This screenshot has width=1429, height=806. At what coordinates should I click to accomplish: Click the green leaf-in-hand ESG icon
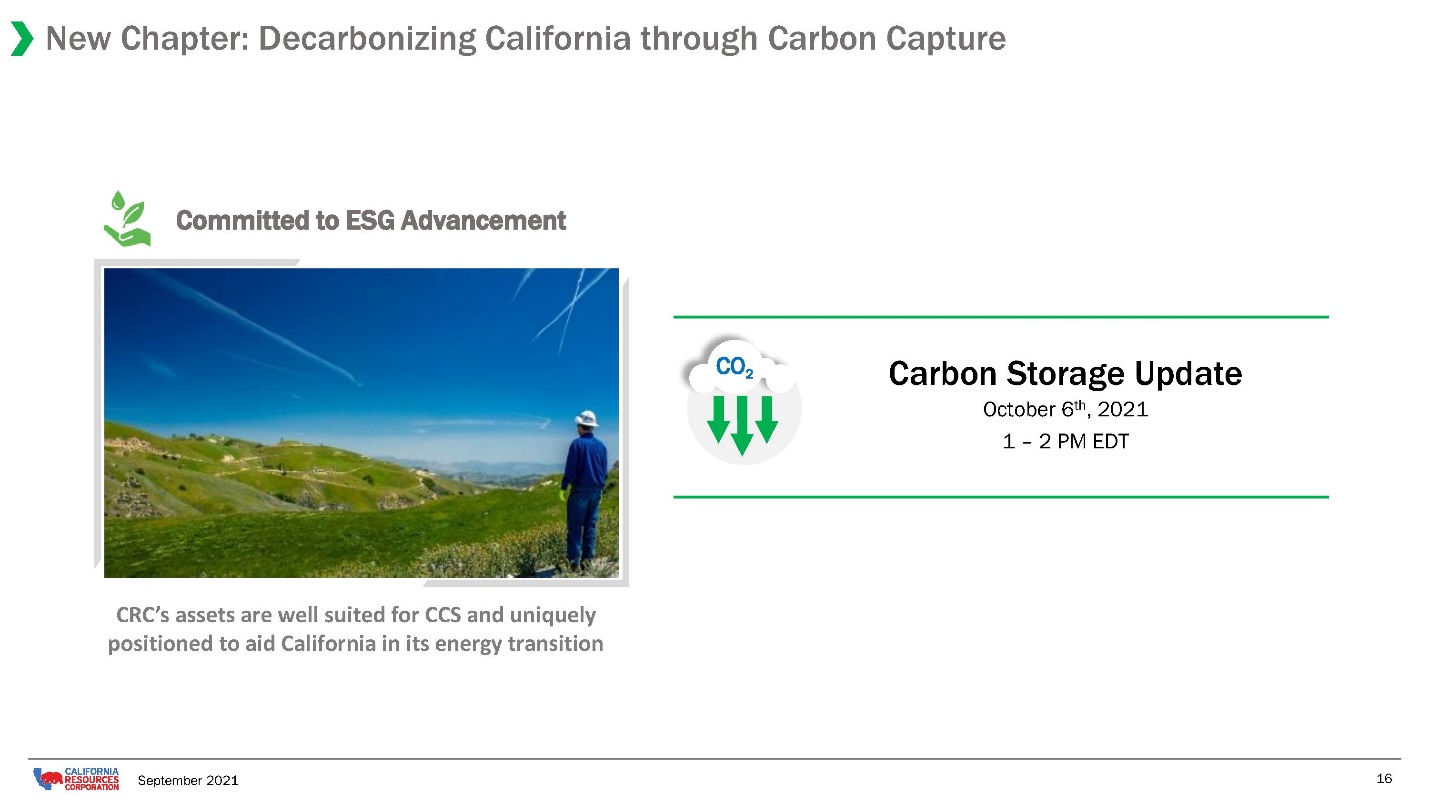(x=127, y=218)
